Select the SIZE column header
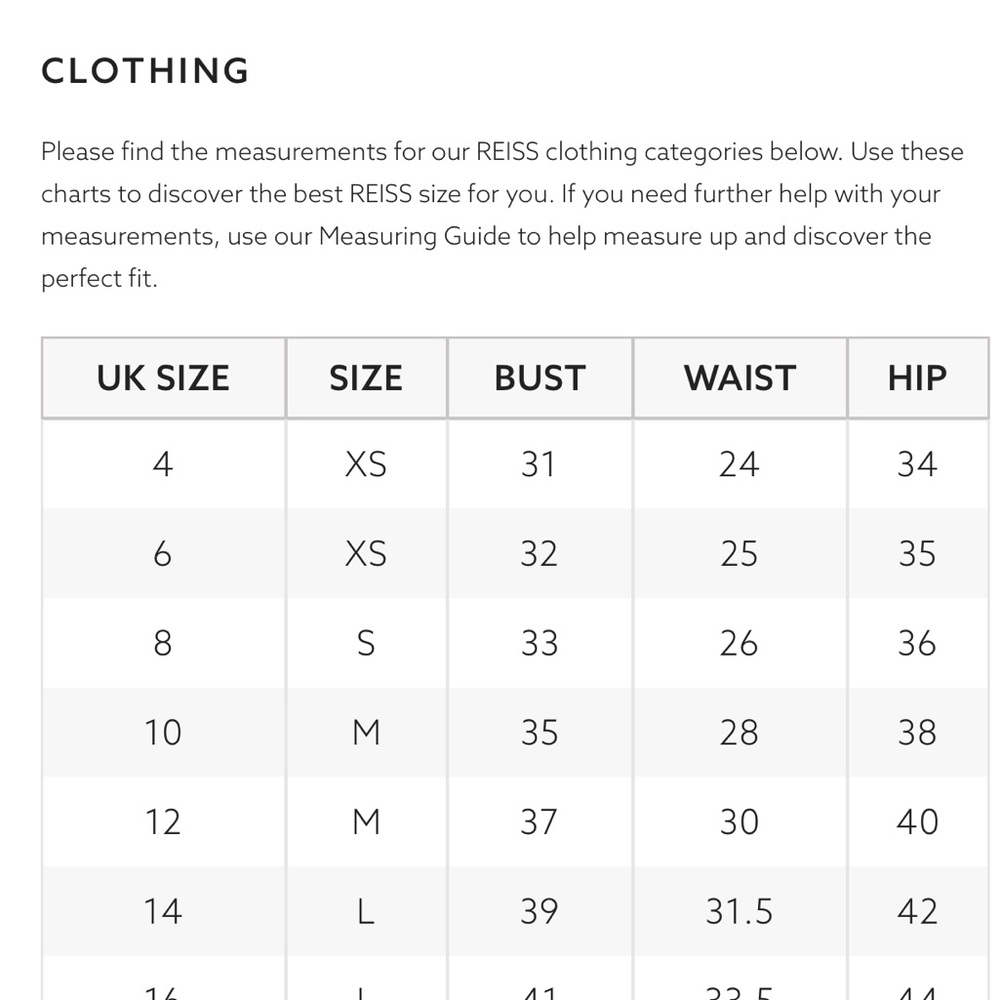The width and height of the screenshot is (1000, 1000). click(x=366, y=378)
